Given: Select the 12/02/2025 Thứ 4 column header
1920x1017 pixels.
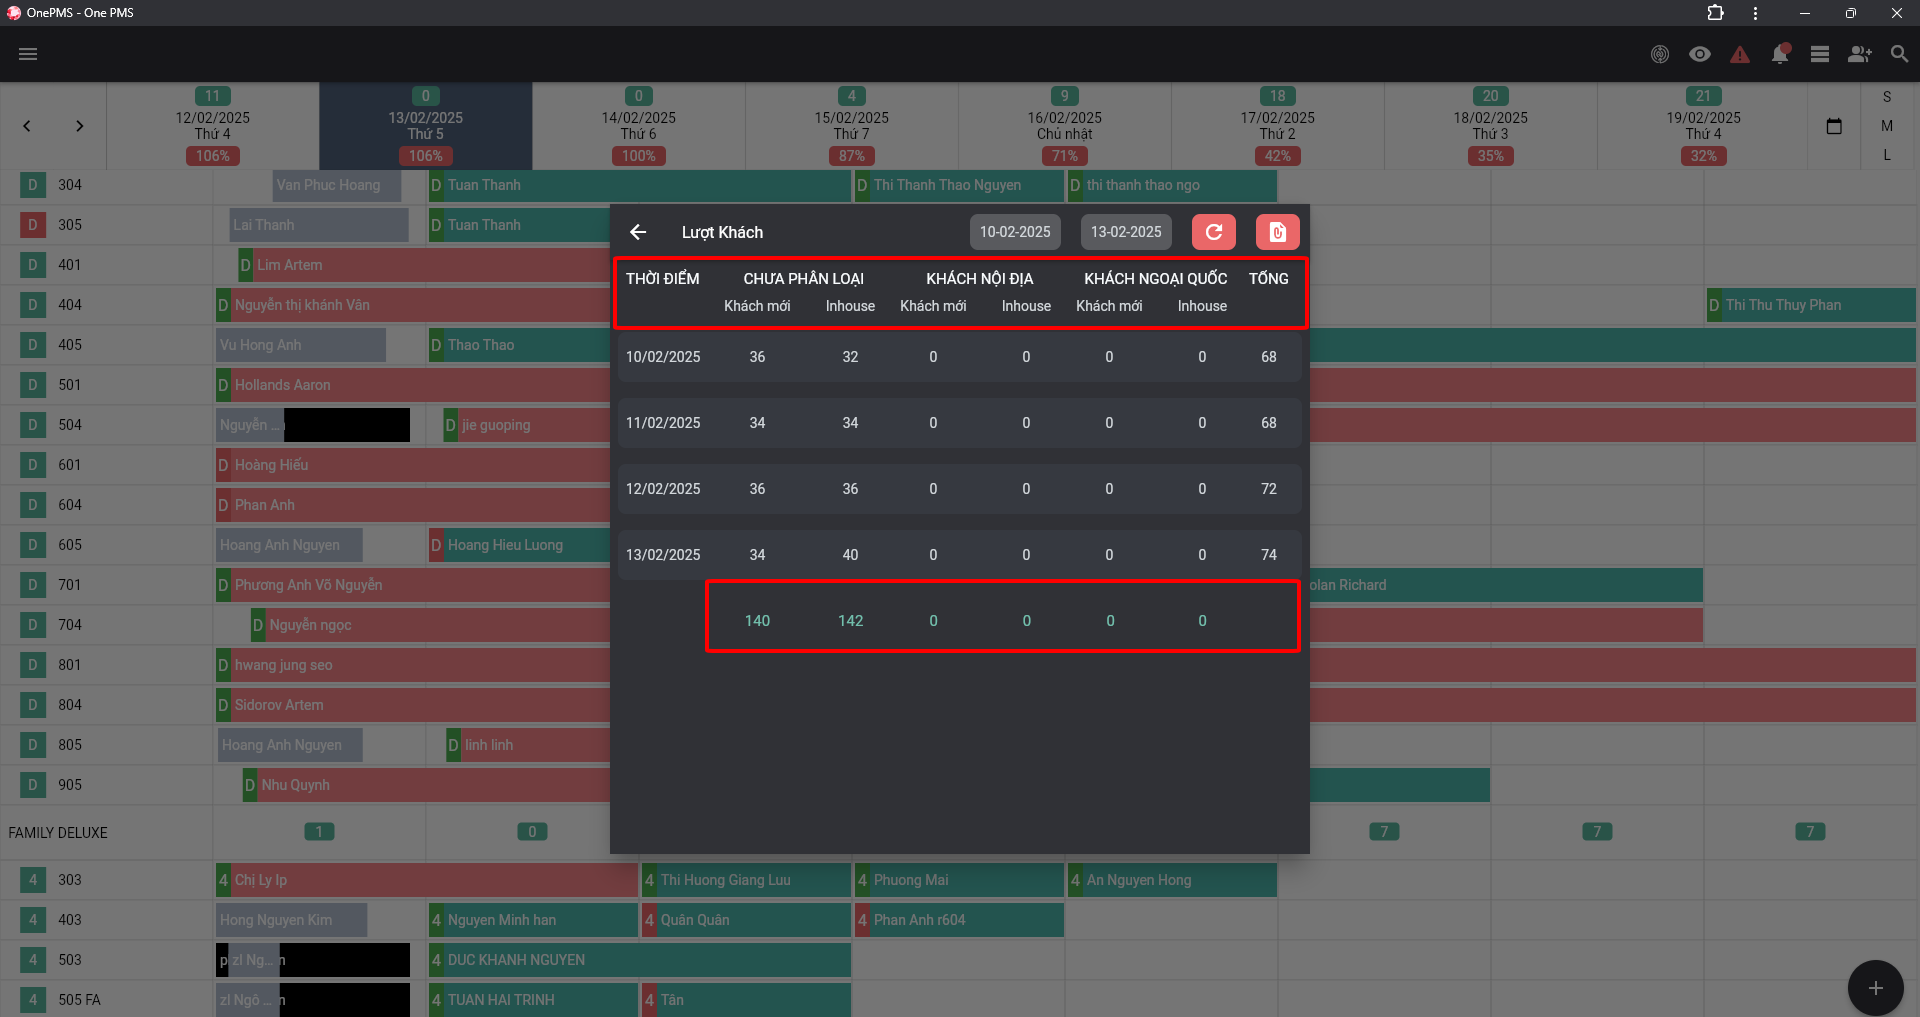Looking at the screenshot, I should click(x=213, y=126).
